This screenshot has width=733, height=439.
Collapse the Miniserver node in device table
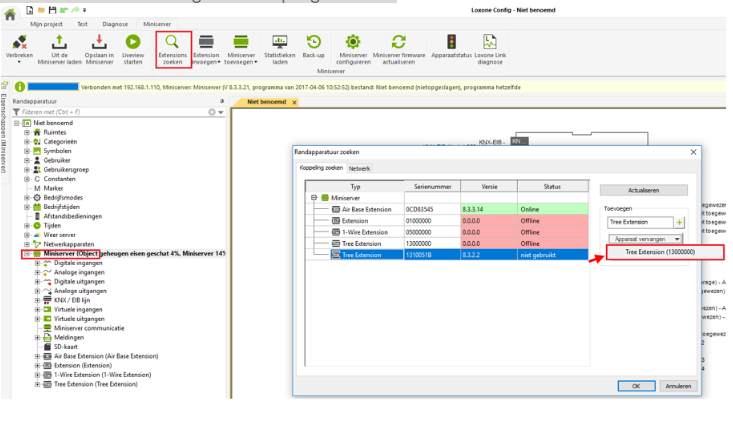point(315,198)
